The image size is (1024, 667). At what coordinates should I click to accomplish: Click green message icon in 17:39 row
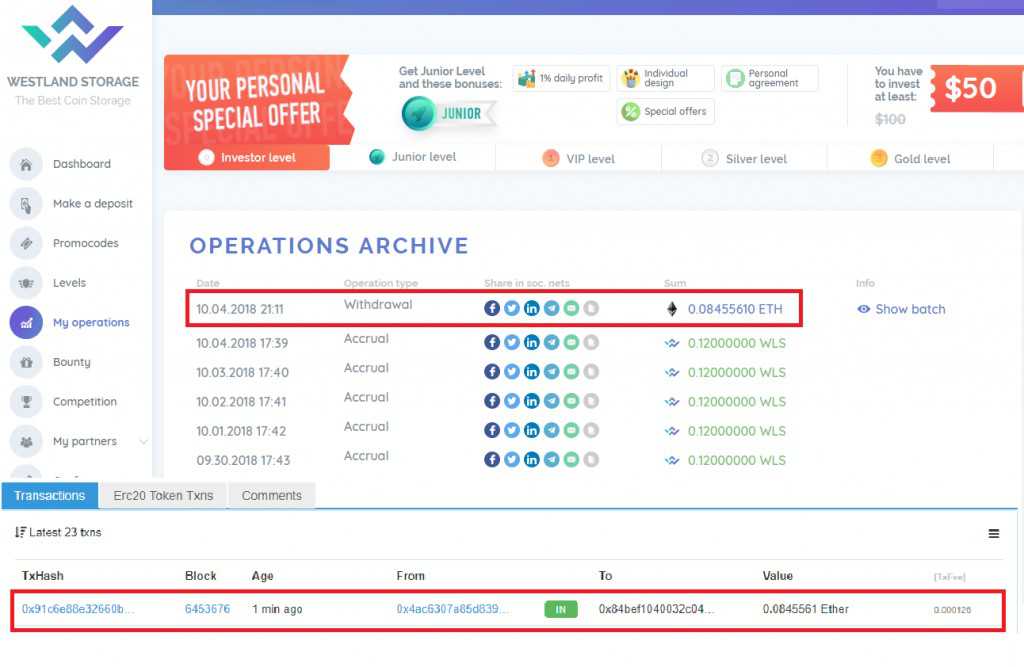click(x=571, y=342)
